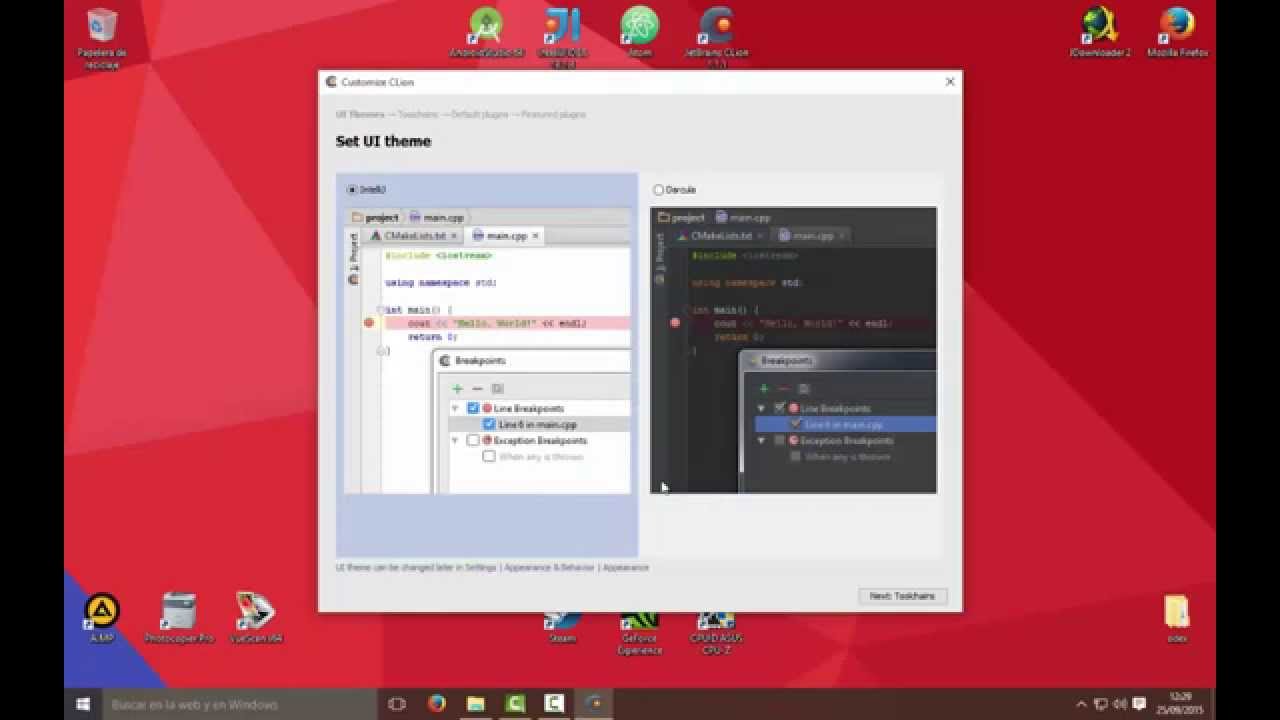Open File Explorer from the taskbar
1280x720 pixels.
coord(476,704)
